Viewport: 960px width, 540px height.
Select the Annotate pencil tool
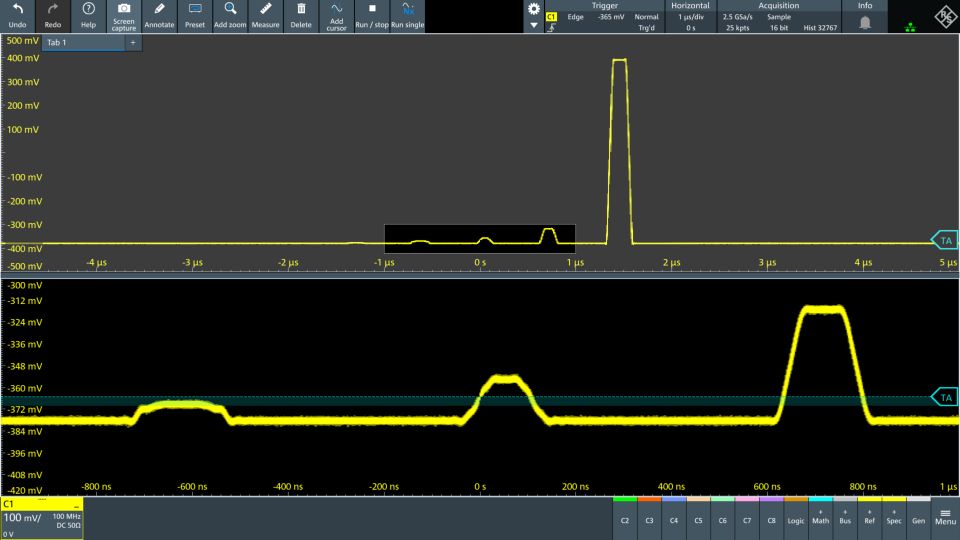[x=159, y=9]
